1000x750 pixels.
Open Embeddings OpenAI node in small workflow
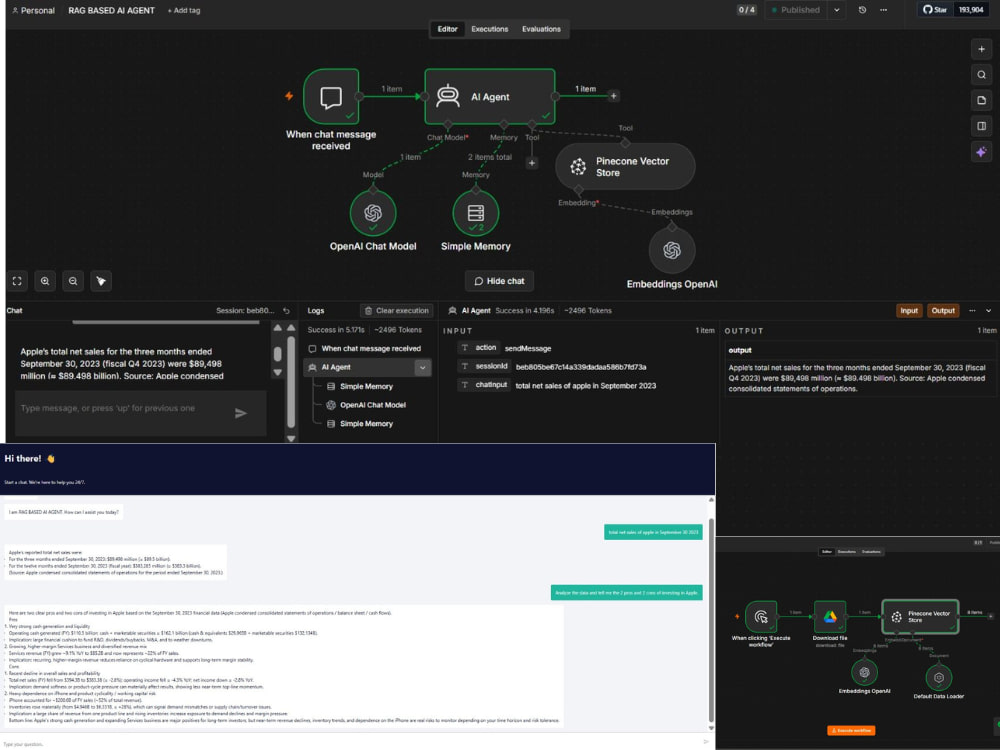pos(864,672)
